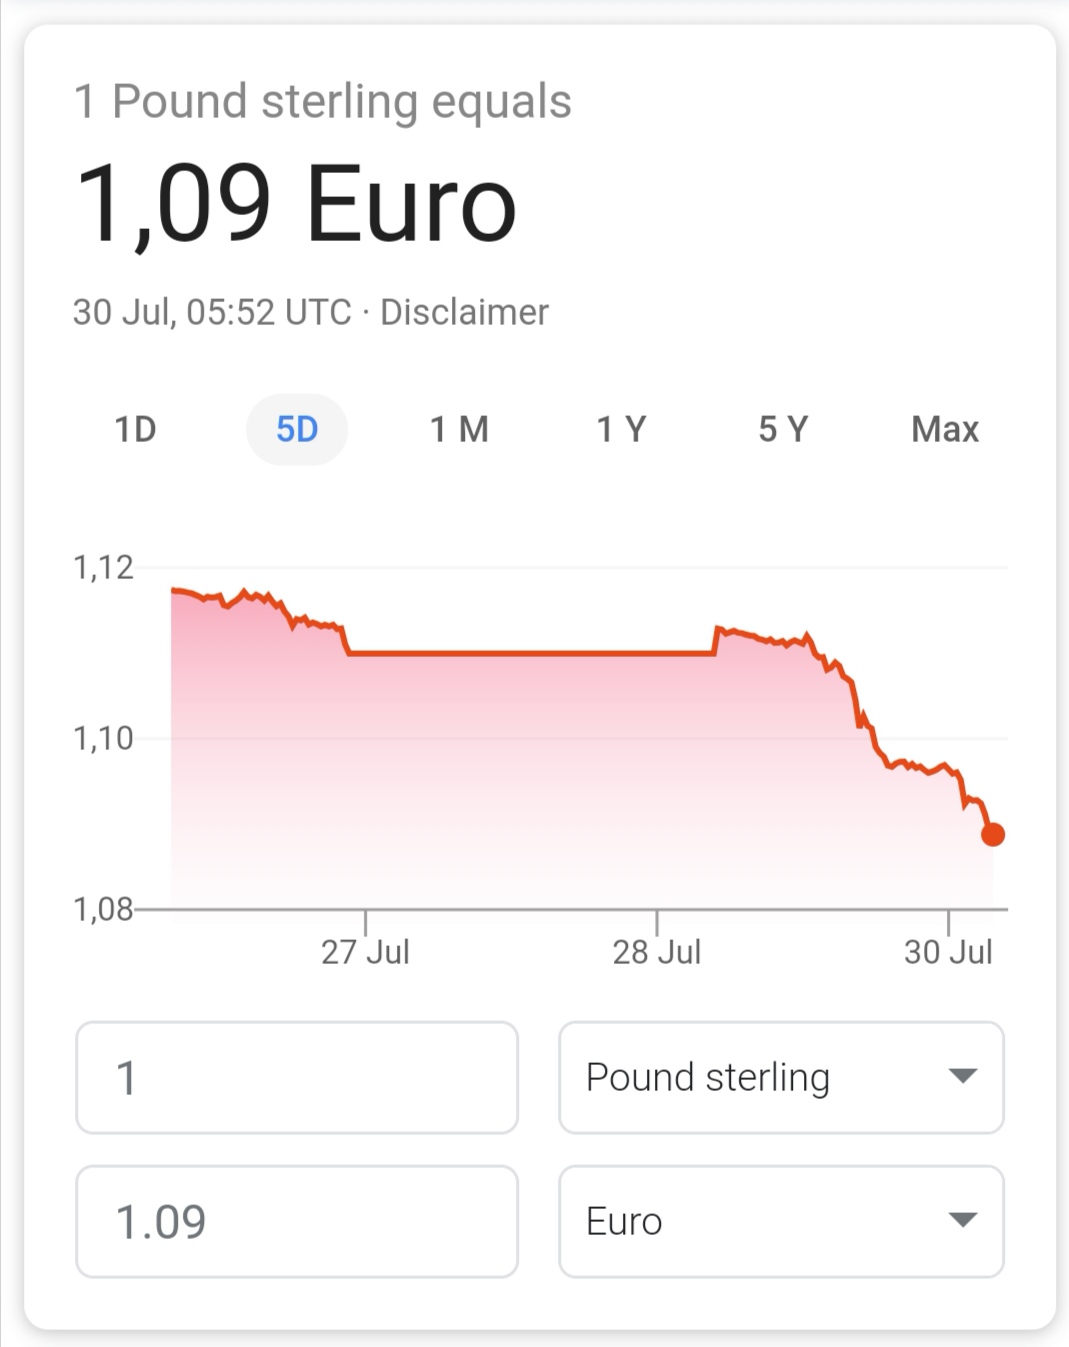Click the 1,10 gridline on the chart
1069x1347 pixels.
570,738
